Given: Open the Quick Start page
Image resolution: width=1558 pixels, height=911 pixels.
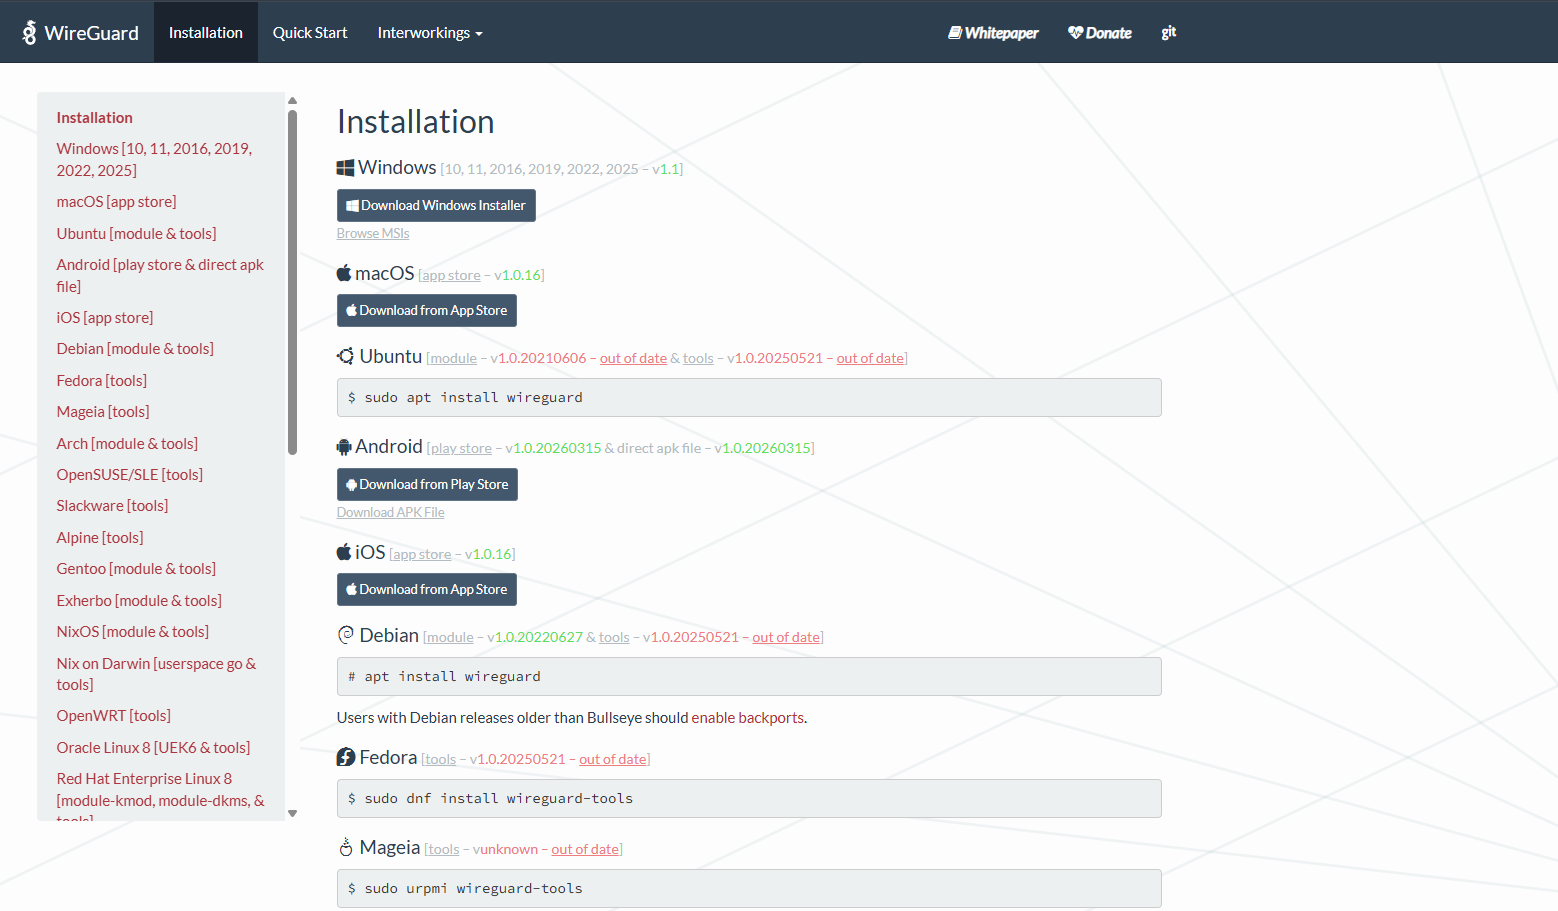Looking at the screenshot, I should pos(310,33).
